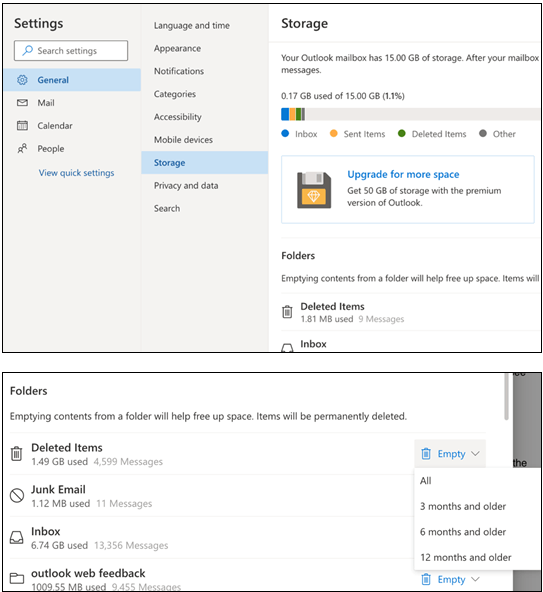Click the orange Sent Items legend dot
This screenshot has width=543, height=592.
click(333, 133)
